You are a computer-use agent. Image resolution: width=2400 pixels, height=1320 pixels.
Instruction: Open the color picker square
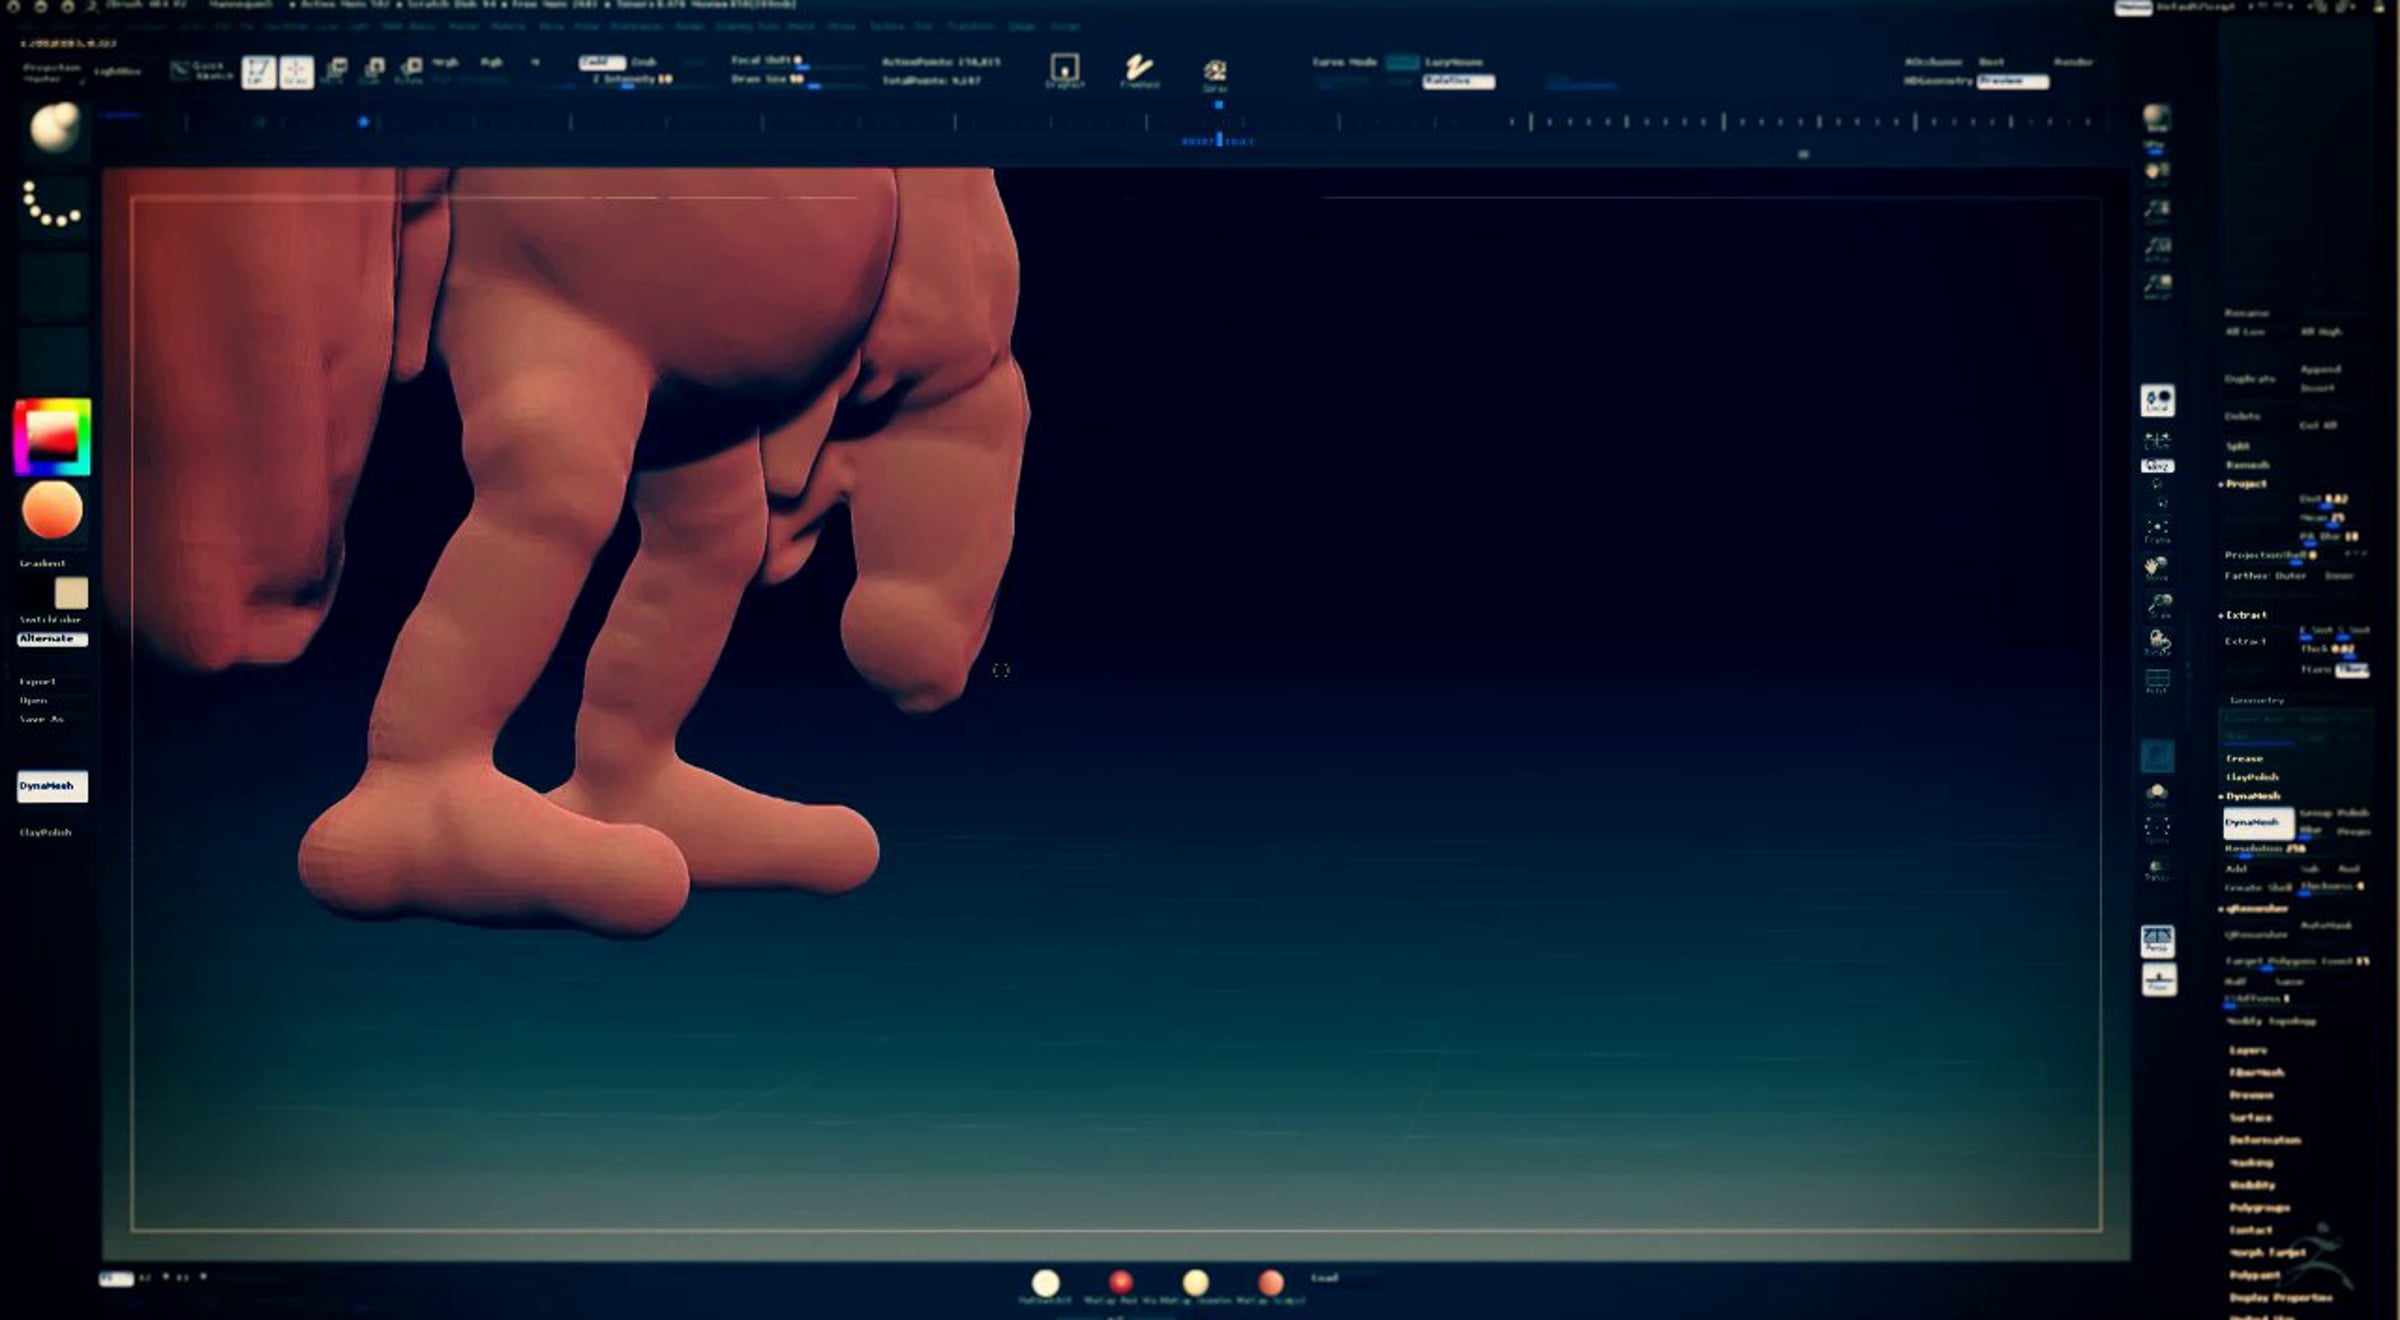[x=52, y=437]
